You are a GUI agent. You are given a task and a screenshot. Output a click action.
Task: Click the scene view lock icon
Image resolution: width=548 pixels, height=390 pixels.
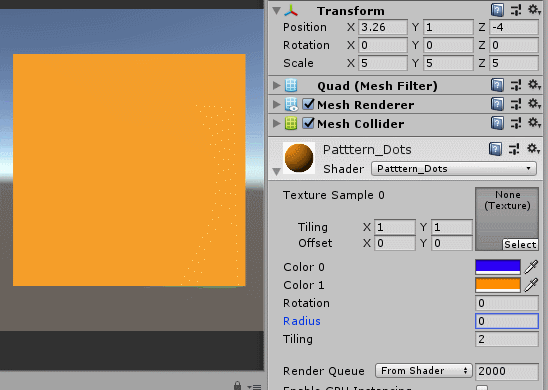point(237,386)
